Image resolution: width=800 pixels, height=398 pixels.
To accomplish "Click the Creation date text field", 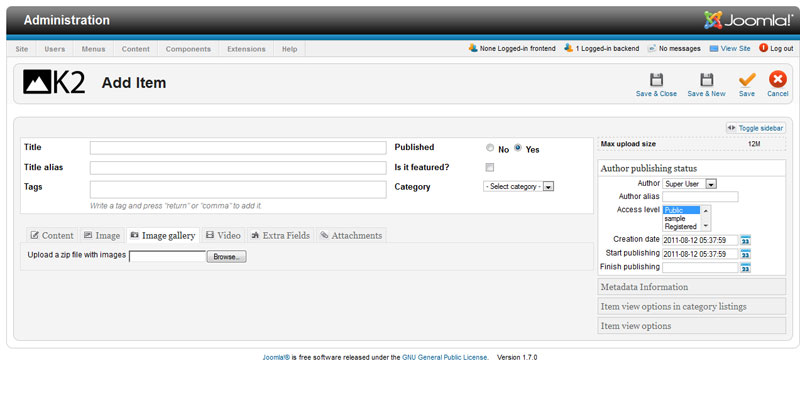I will (x=700, y=240).
